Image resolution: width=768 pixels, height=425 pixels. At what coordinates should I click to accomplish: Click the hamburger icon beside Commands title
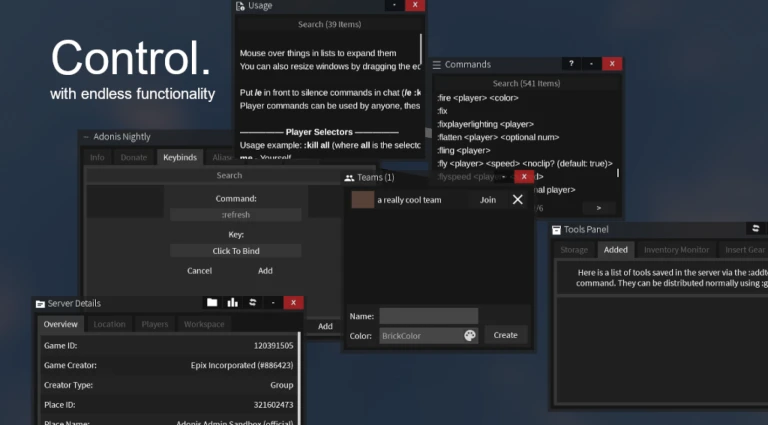(x=436, y=65)
